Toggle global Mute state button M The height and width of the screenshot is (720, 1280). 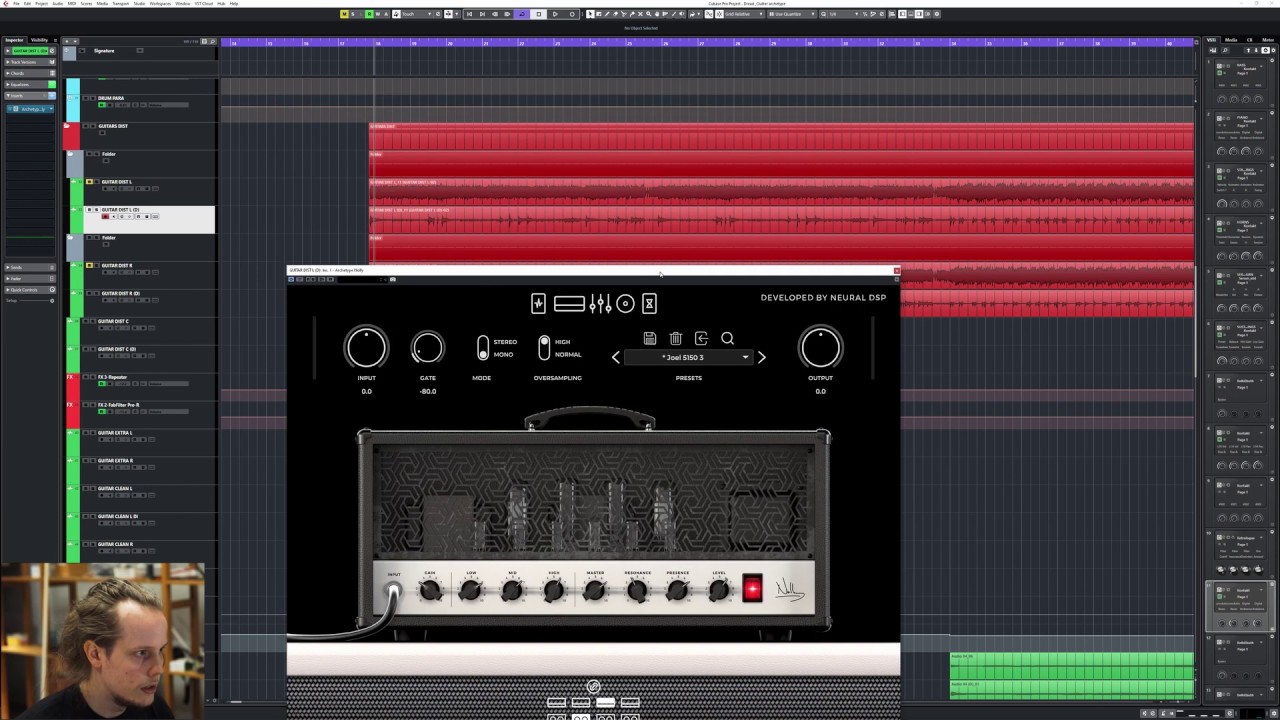344,14
